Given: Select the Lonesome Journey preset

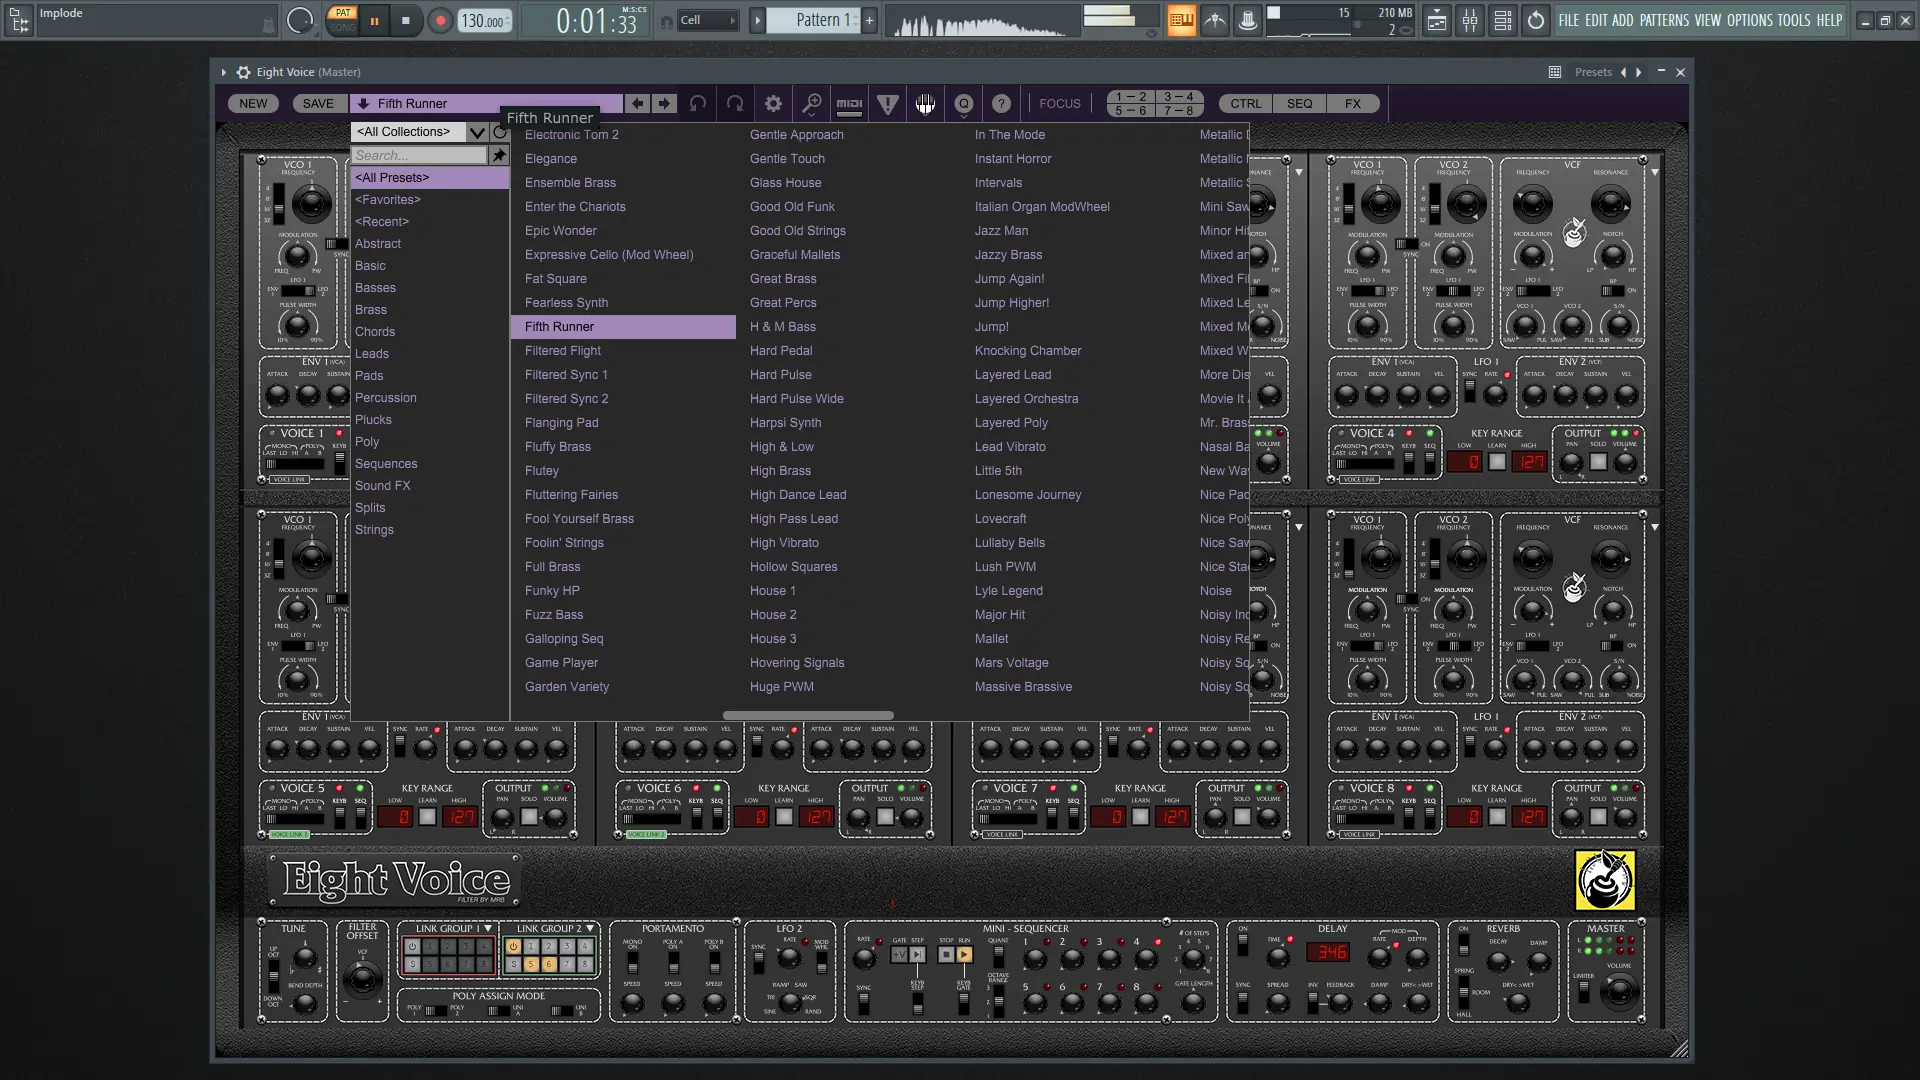Looking at the screenshot, I should (x=1027, y=495).
